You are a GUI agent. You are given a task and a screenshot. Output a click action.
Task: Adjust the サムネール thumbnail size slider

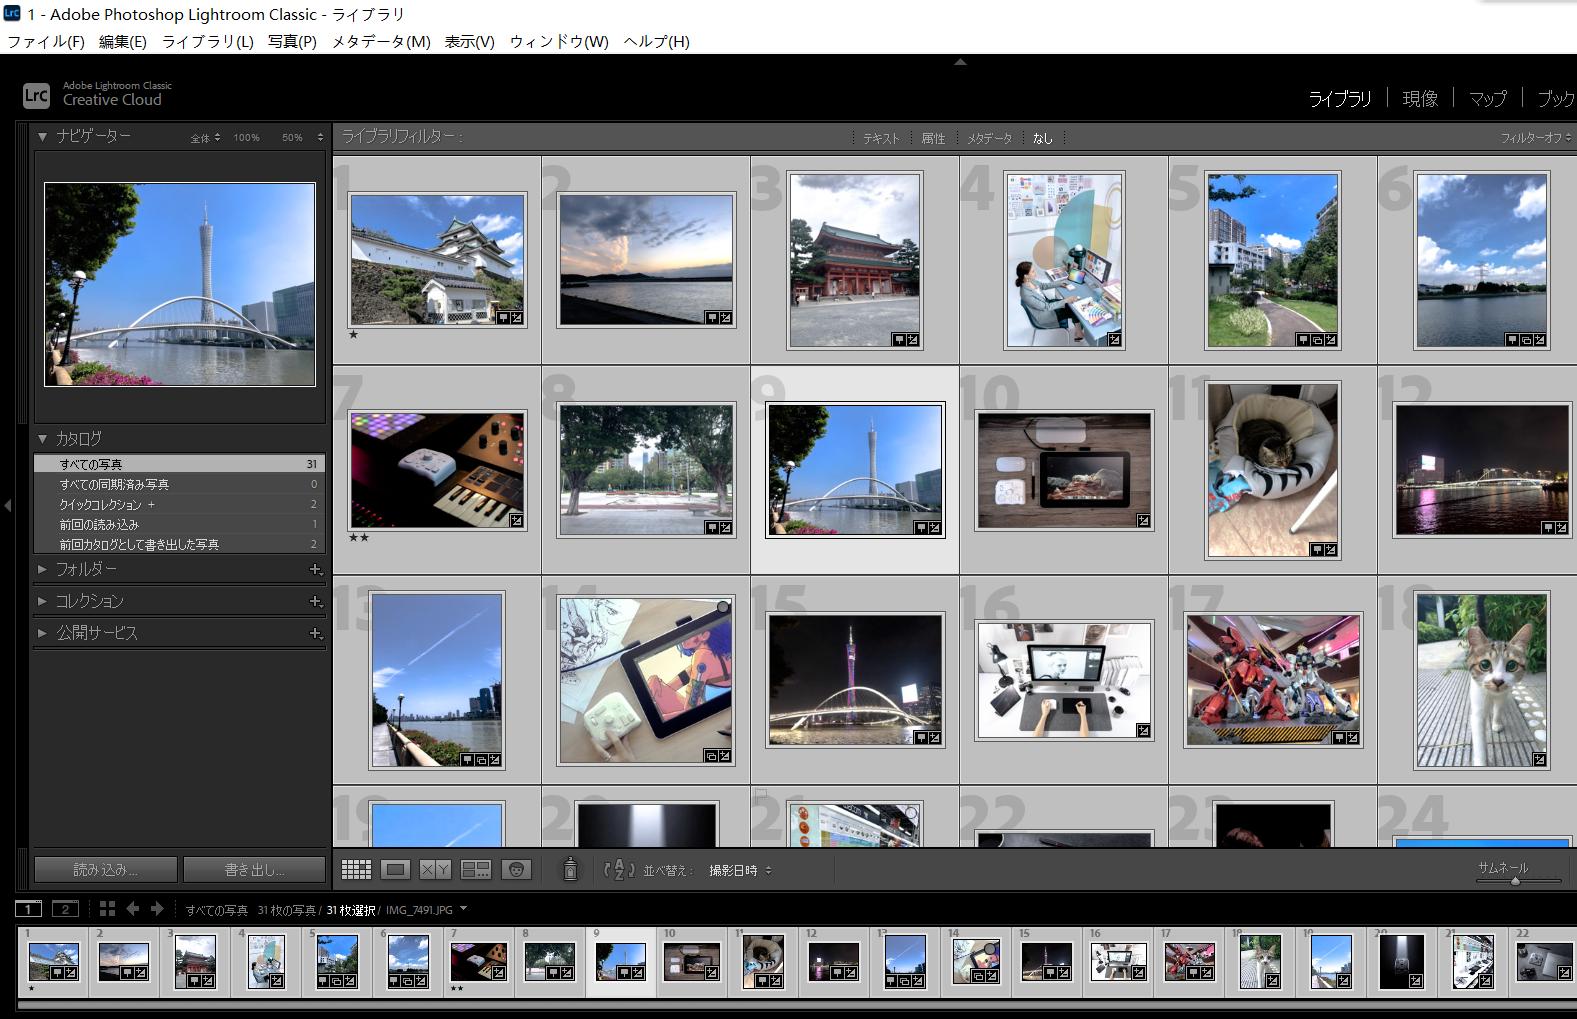(x=1516, y=881)
